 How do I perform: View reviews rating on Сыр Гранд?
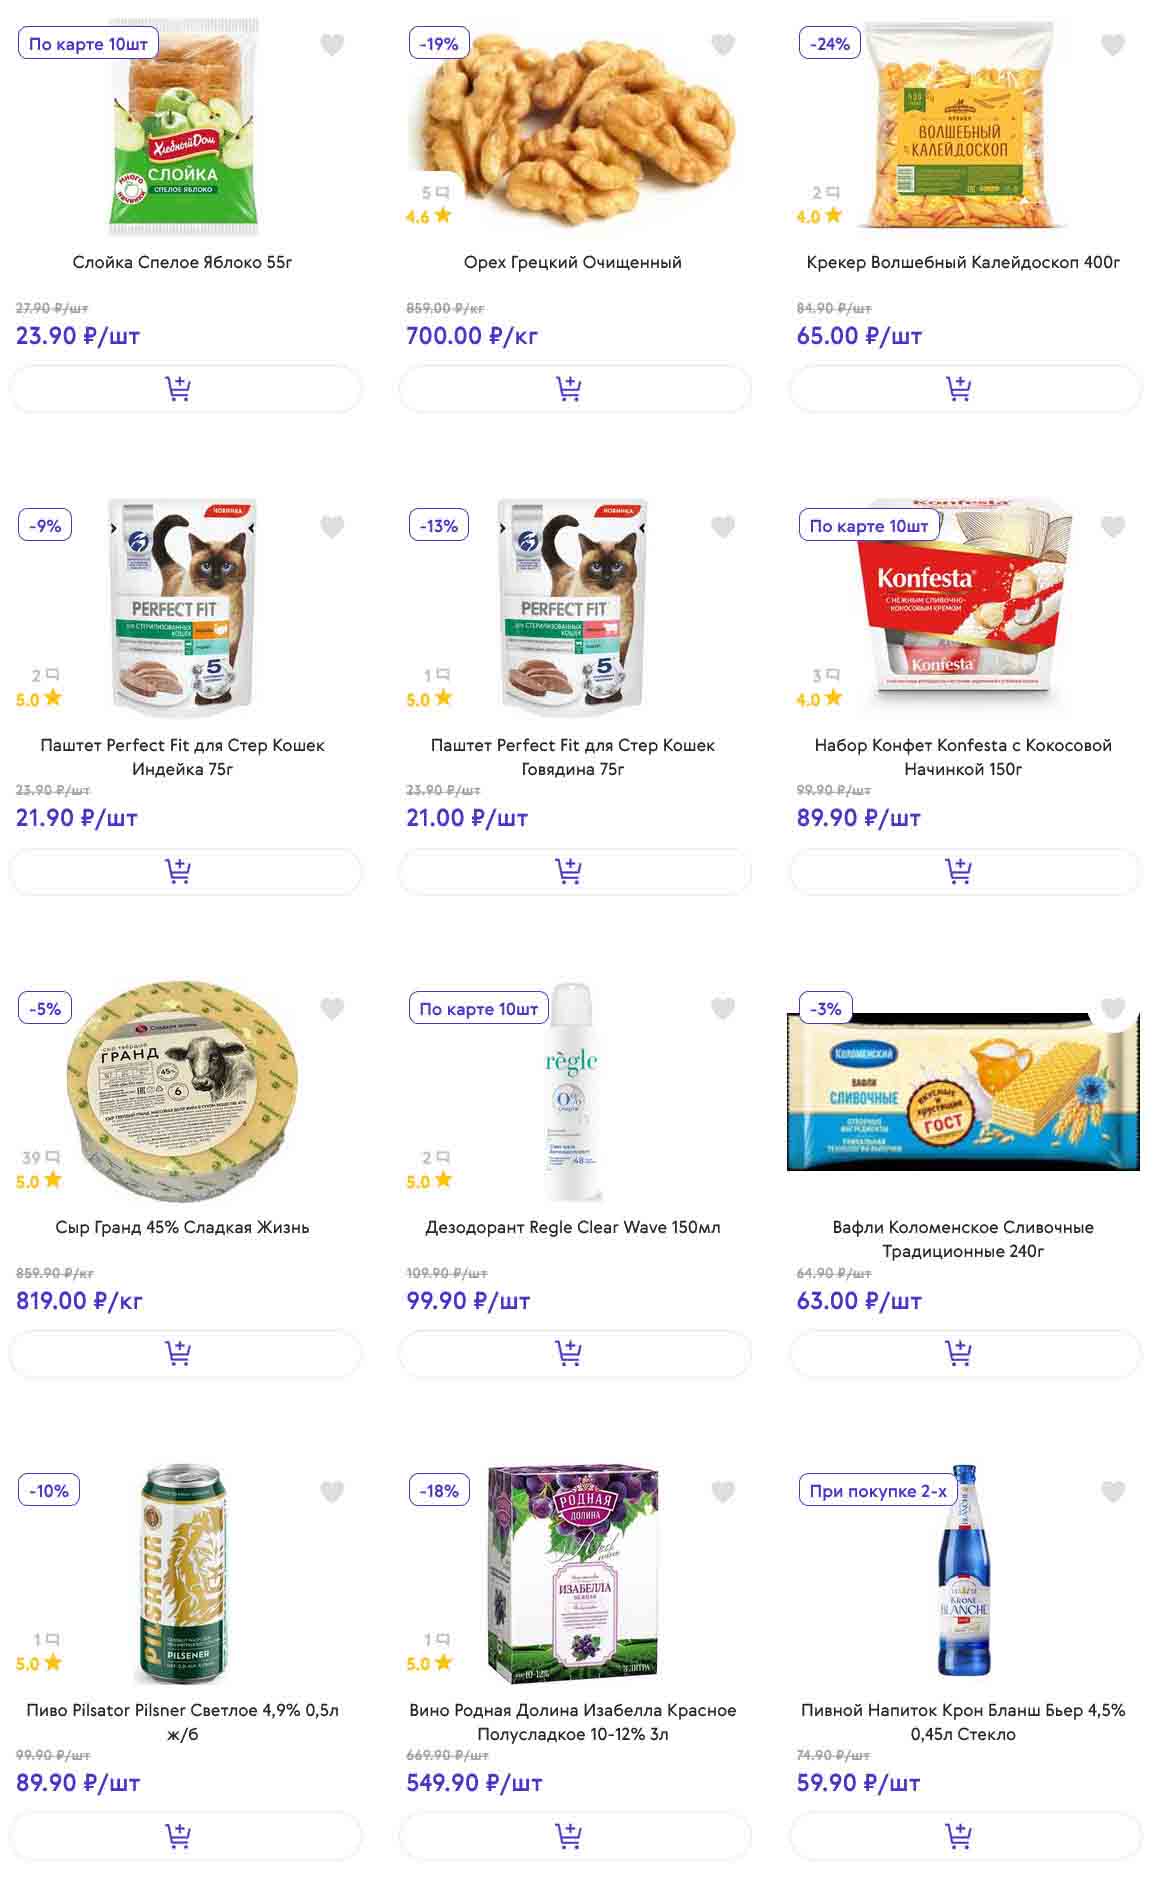click(x=40, y=1170)
